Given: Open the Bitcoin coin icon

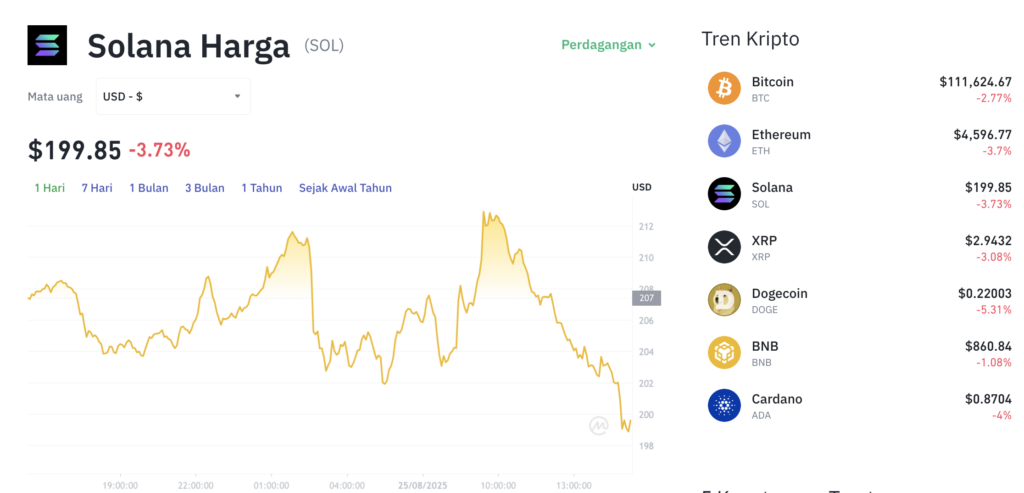Looking at the screenshot, I should [724, 88].
